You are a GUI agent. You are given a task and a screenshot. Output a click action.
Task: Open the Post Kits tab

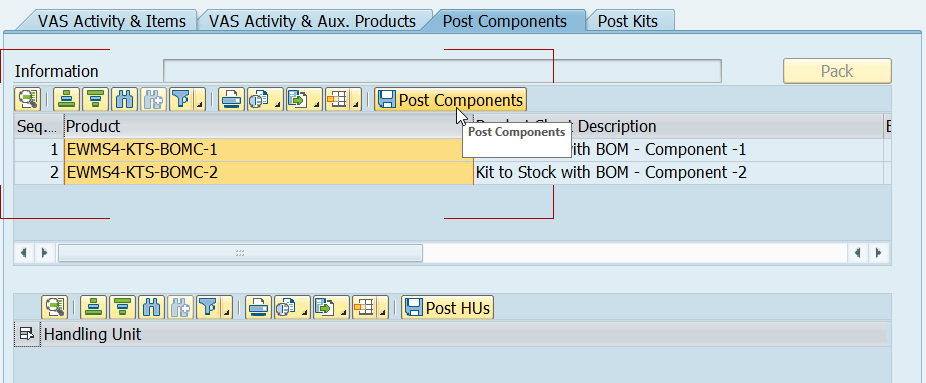[628, 22]
